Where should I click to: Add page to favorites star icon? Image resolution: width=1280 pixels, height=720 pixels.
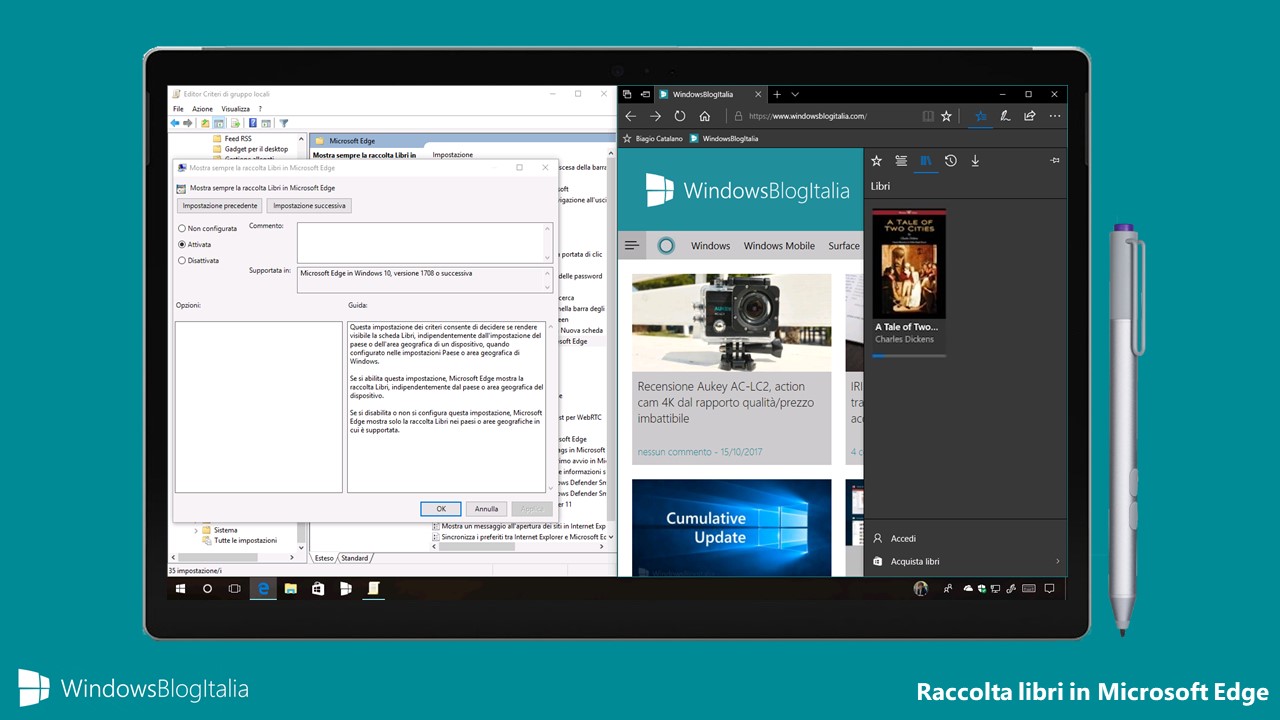click(x=946, y=116)
